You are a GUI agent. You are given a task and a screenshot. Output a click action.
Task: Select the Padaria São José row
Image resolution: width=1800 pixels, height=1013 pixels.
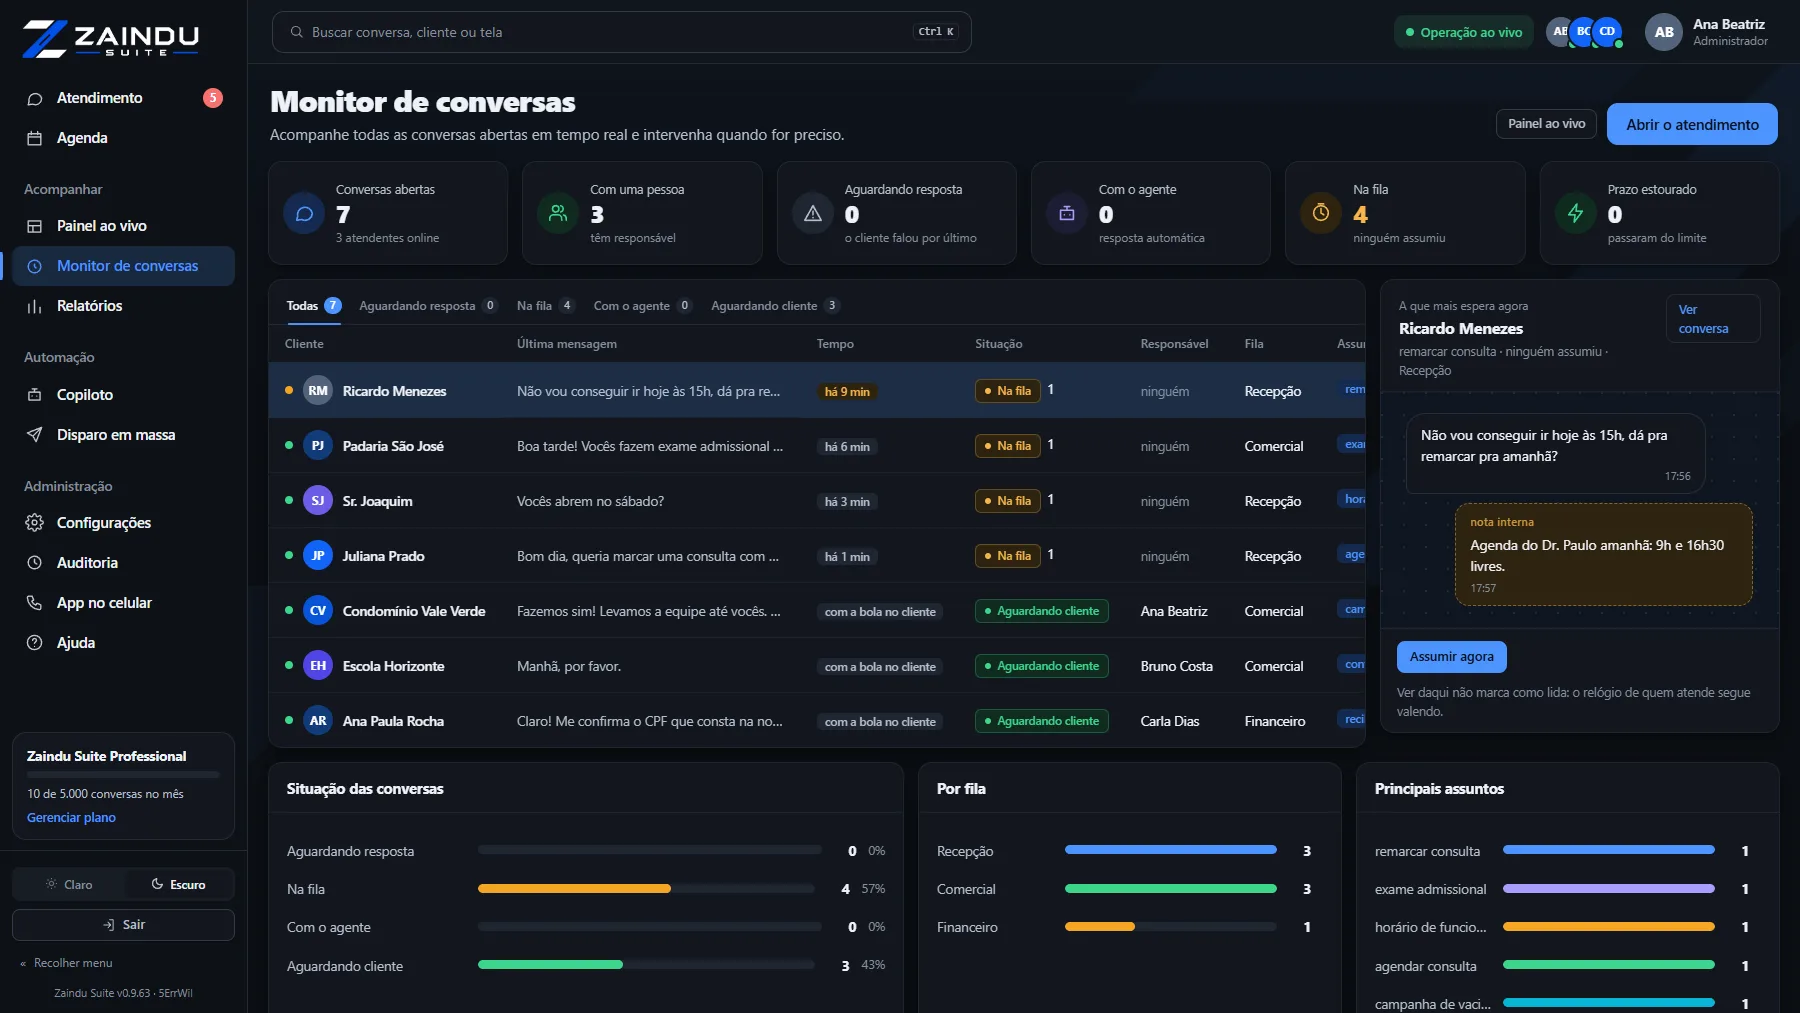pos(817,446)
